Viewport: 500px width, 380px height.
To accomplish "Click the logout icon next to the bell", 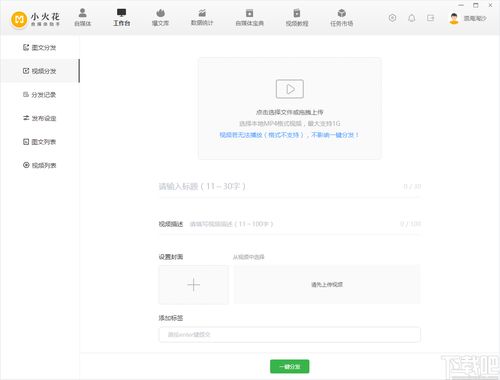I will click(x=431, y=18).
